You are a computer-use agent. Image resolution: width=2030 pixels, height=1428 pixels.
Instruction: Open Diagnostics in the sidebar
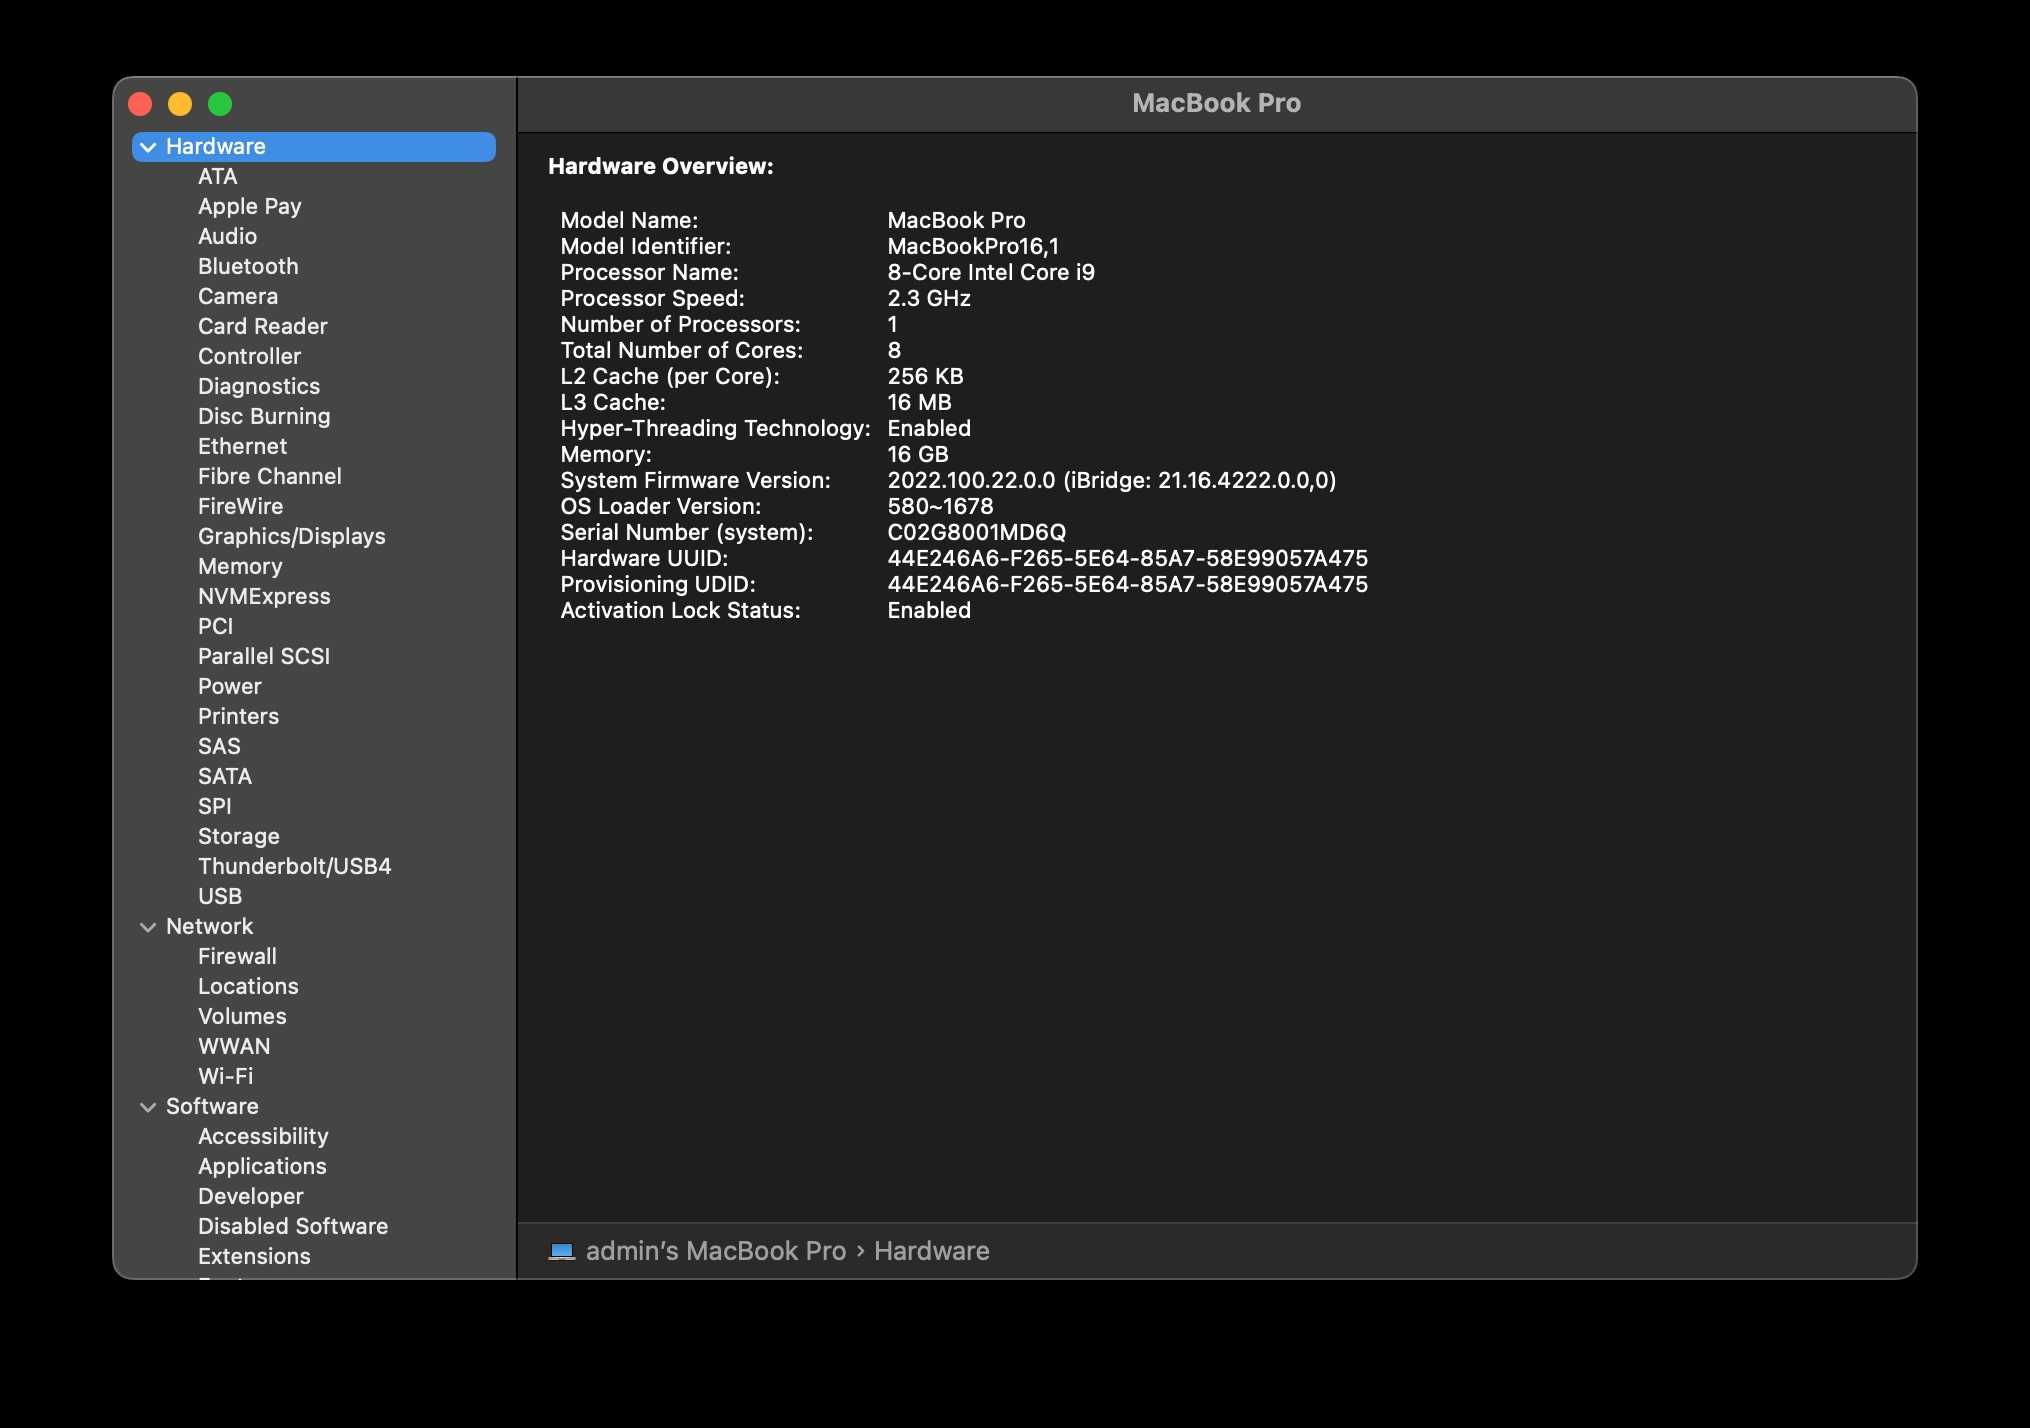click(x=259, y=387)
